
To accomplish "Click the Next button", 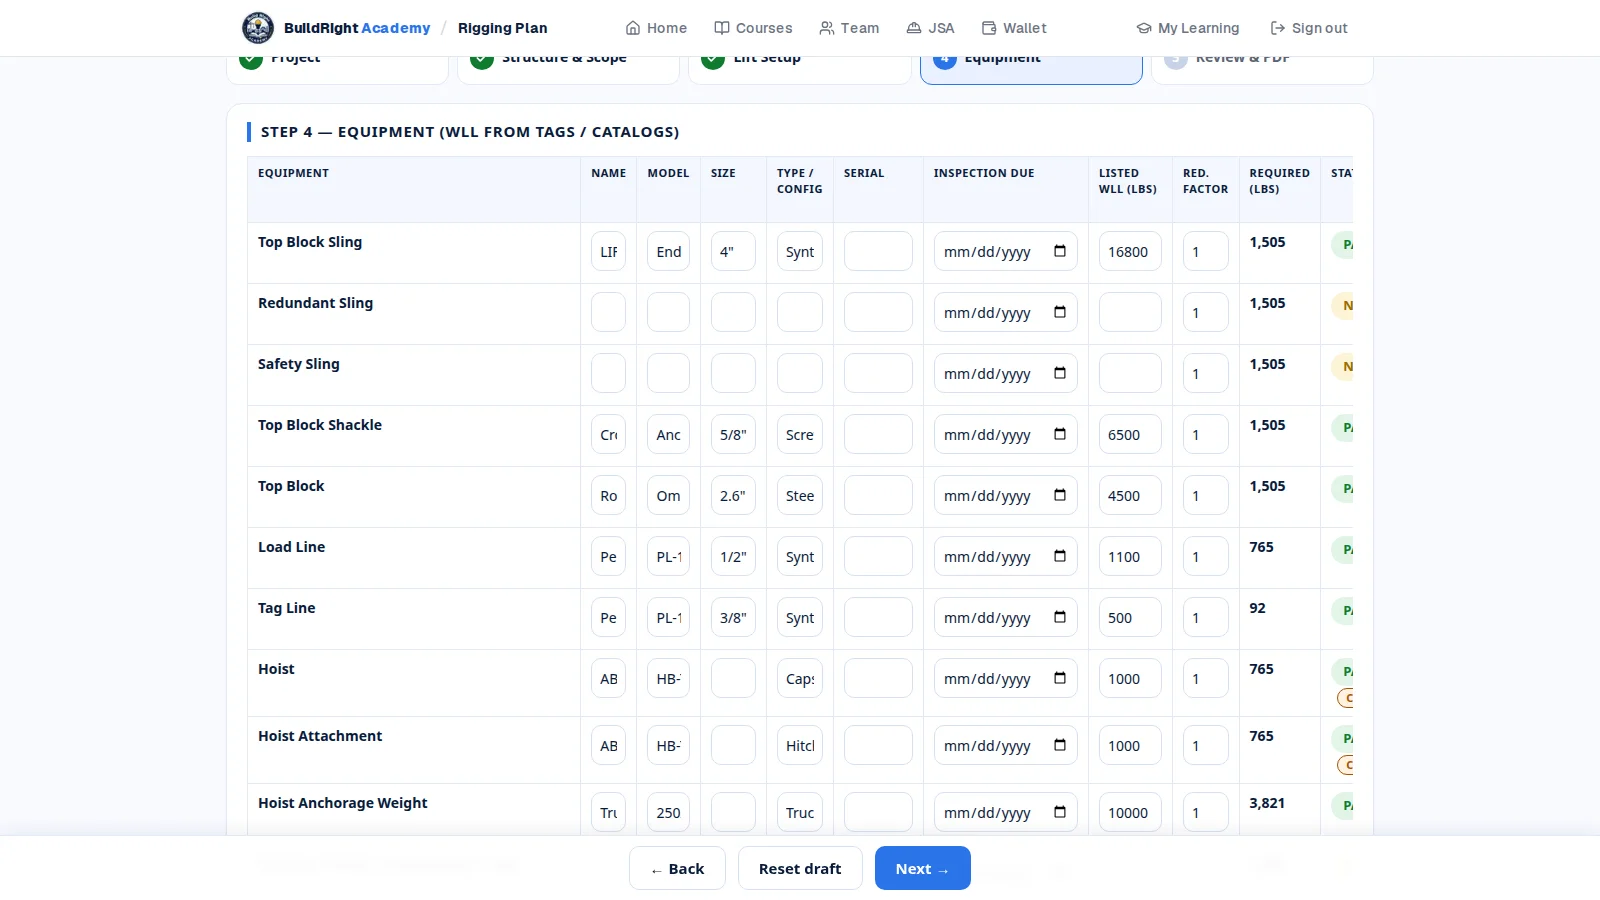I will [x=923, y=868].
